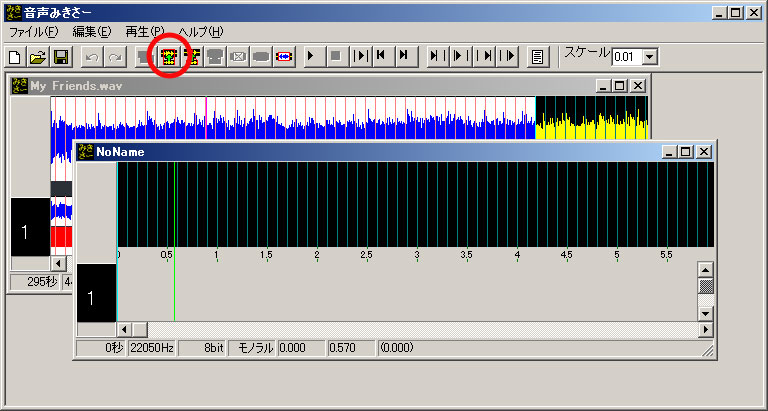Click the yellow-red mix paste icon beside paste

tap(192, 57)
